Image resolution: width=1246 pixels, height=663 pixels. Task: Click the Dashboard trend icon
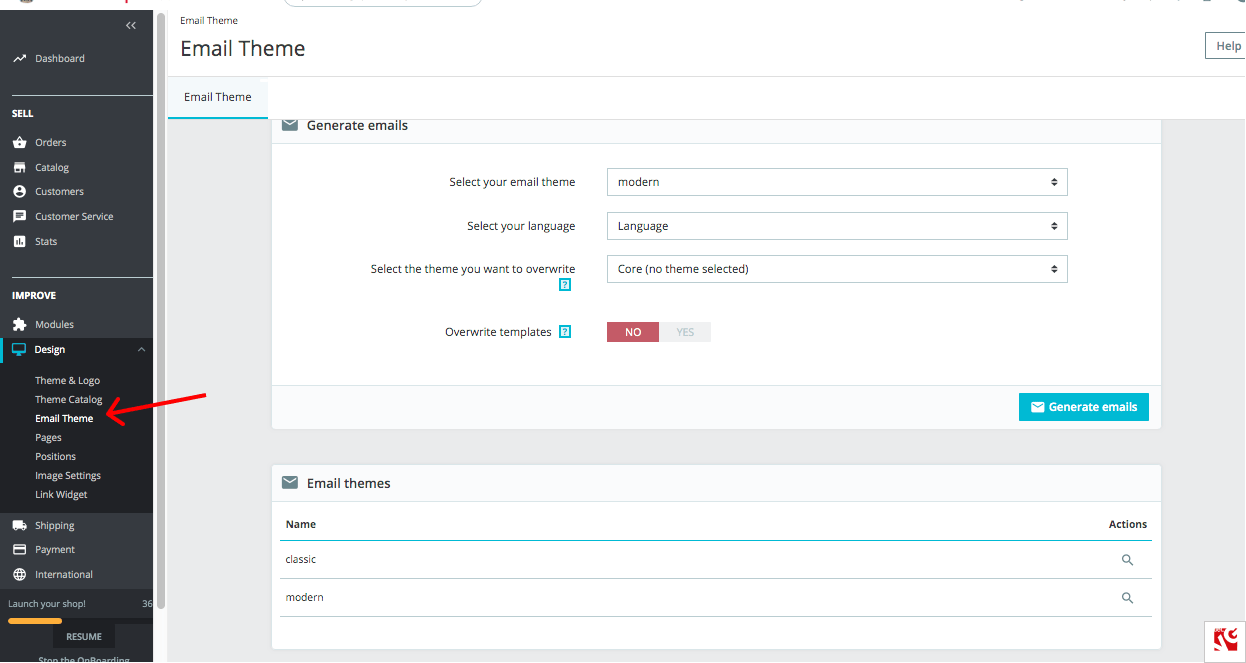click(19, 59)
